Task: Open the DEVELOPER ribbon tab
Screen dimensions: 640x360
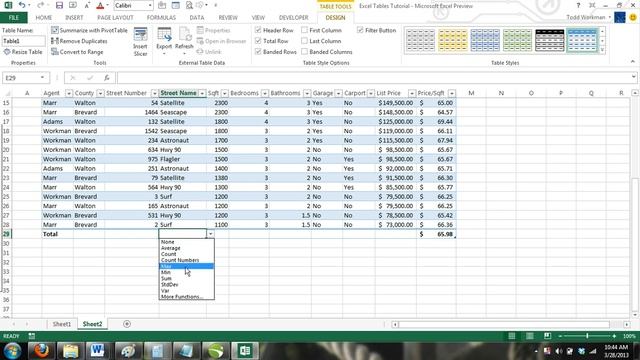Action: point(293,18)
